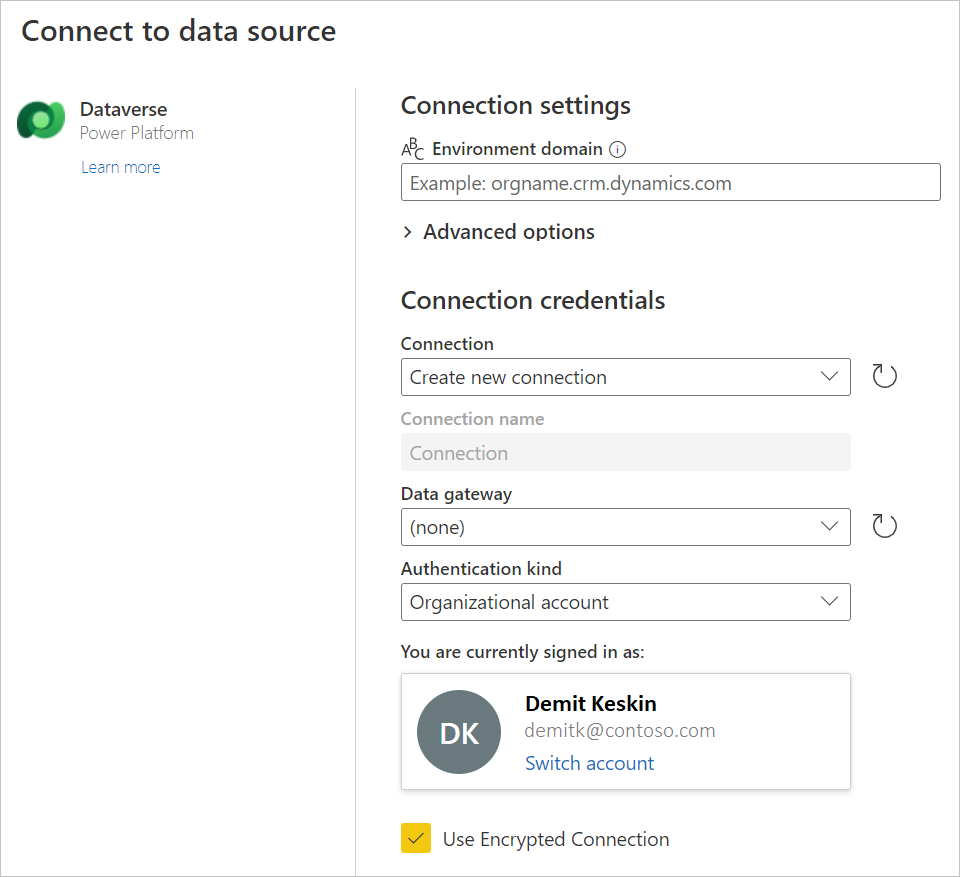Click the Power Platform subtitle
This screenshot has width=960, height=877.
[x=137, y=133]
